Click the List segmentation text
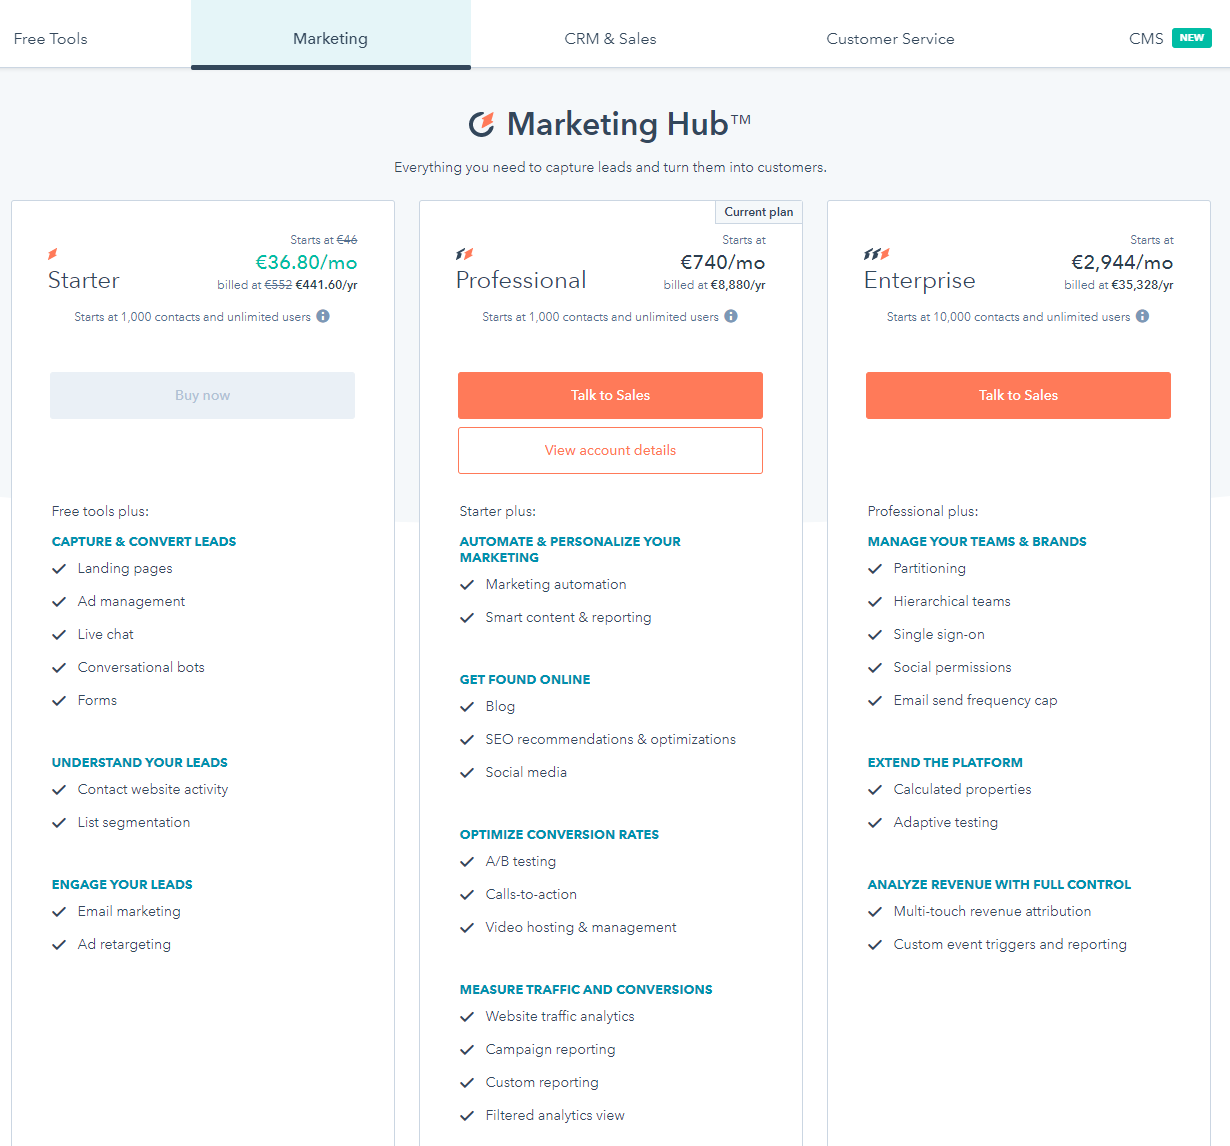Screen dimensions: 1230x1146 134,822
